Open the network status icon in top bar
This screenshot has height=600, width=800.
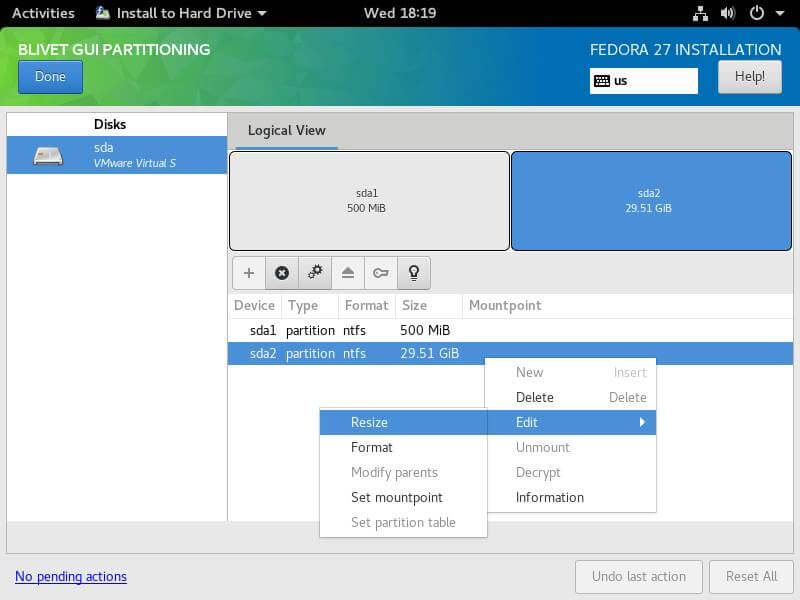700,13
